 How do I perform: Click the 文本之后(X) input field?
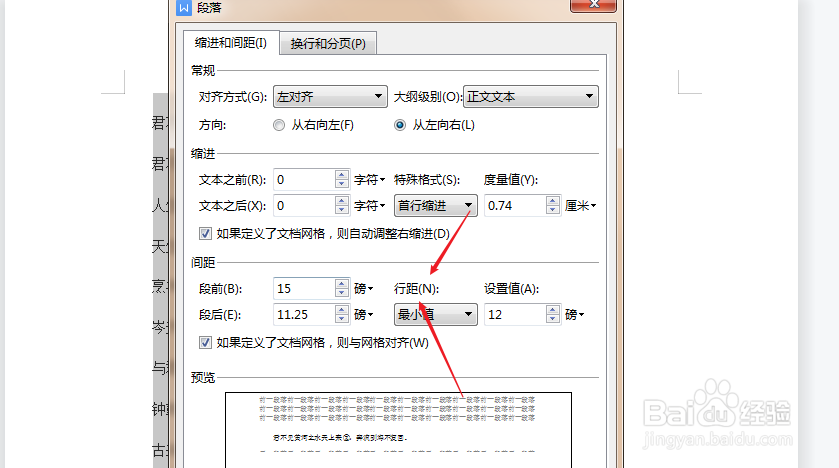(x=304, y=205)
